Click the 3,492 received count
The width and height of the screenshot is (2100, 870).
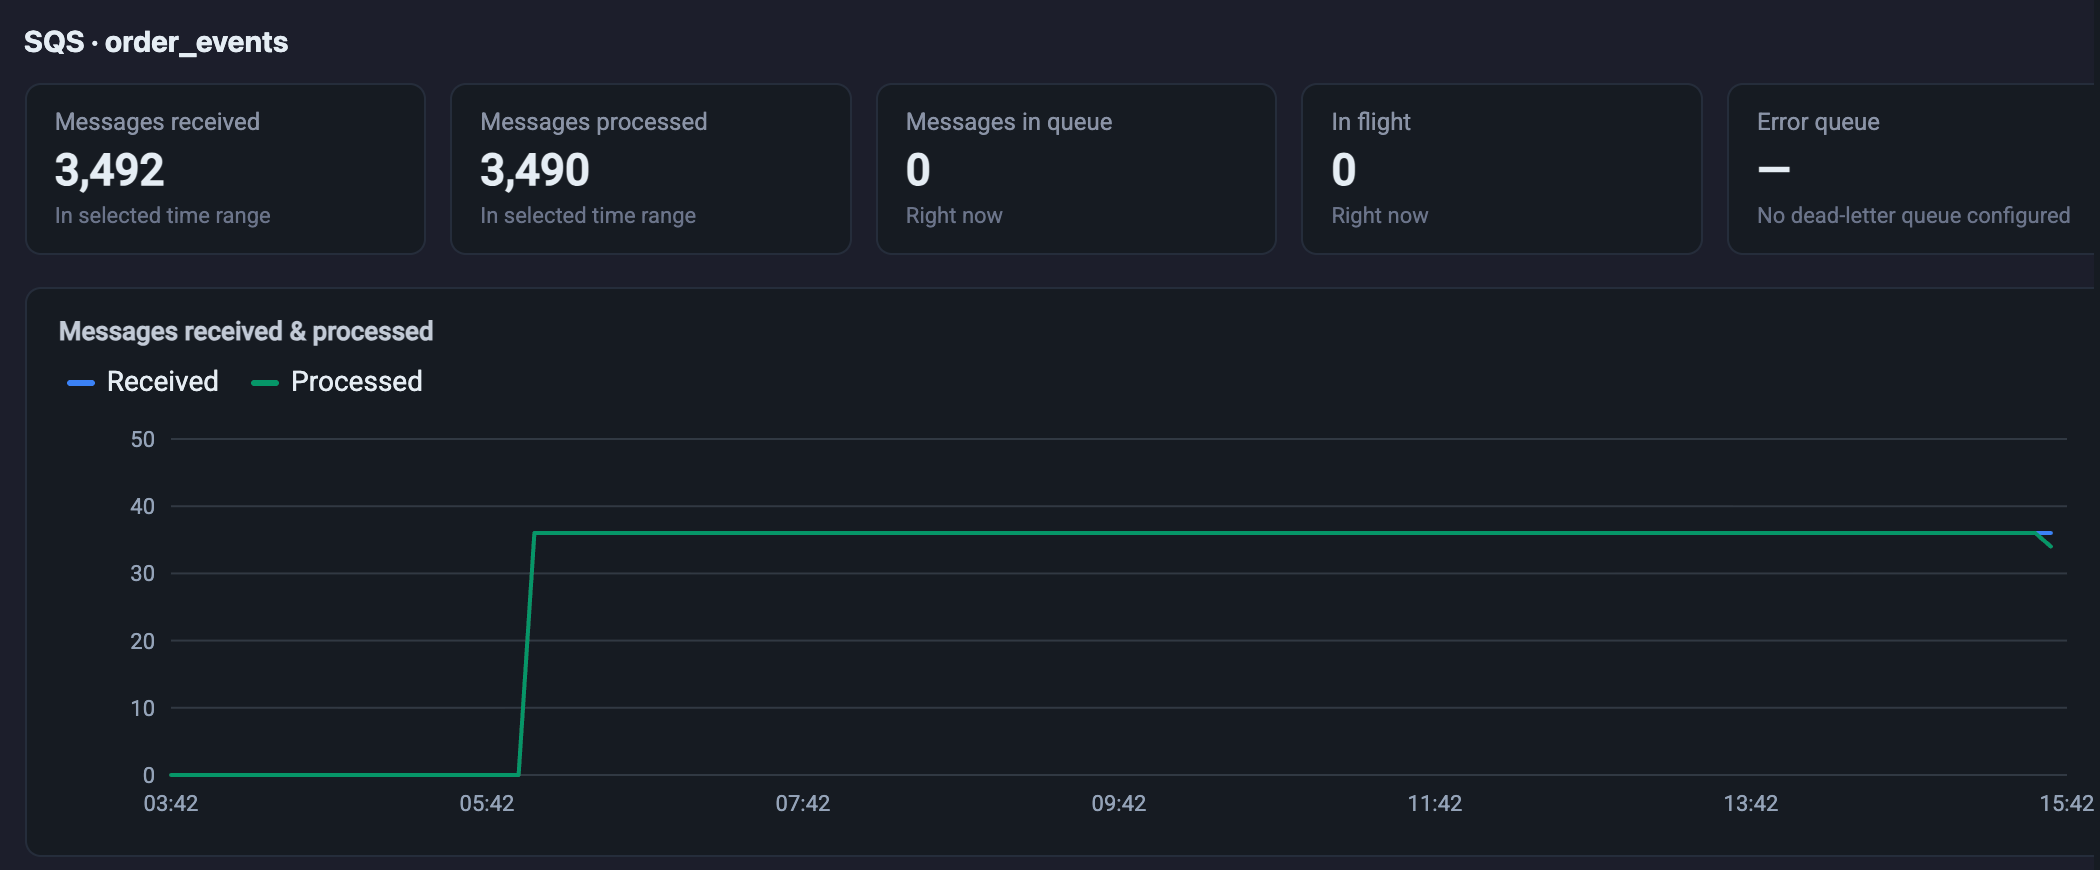point(109,170)
